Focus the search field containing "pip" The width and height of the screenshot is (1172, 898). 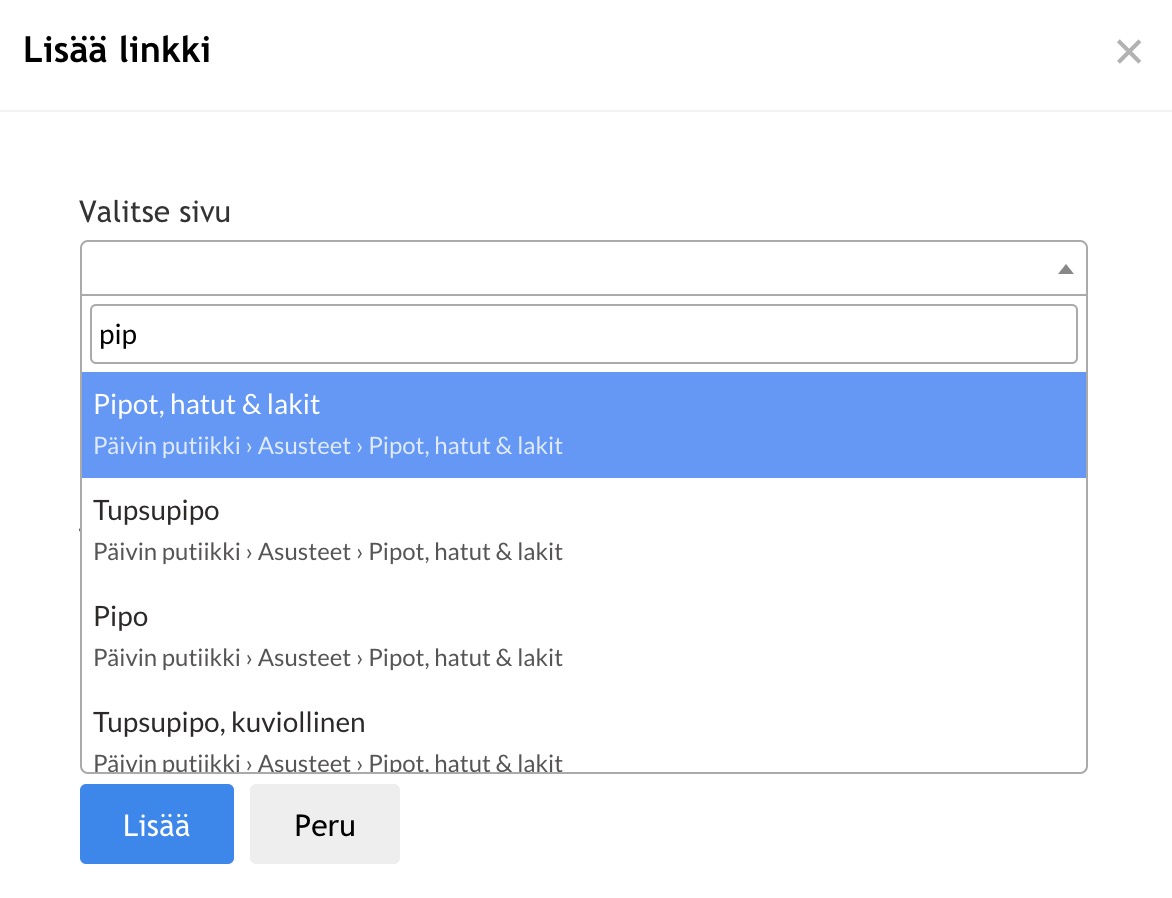pyautogui.click(x=583, y=334)
